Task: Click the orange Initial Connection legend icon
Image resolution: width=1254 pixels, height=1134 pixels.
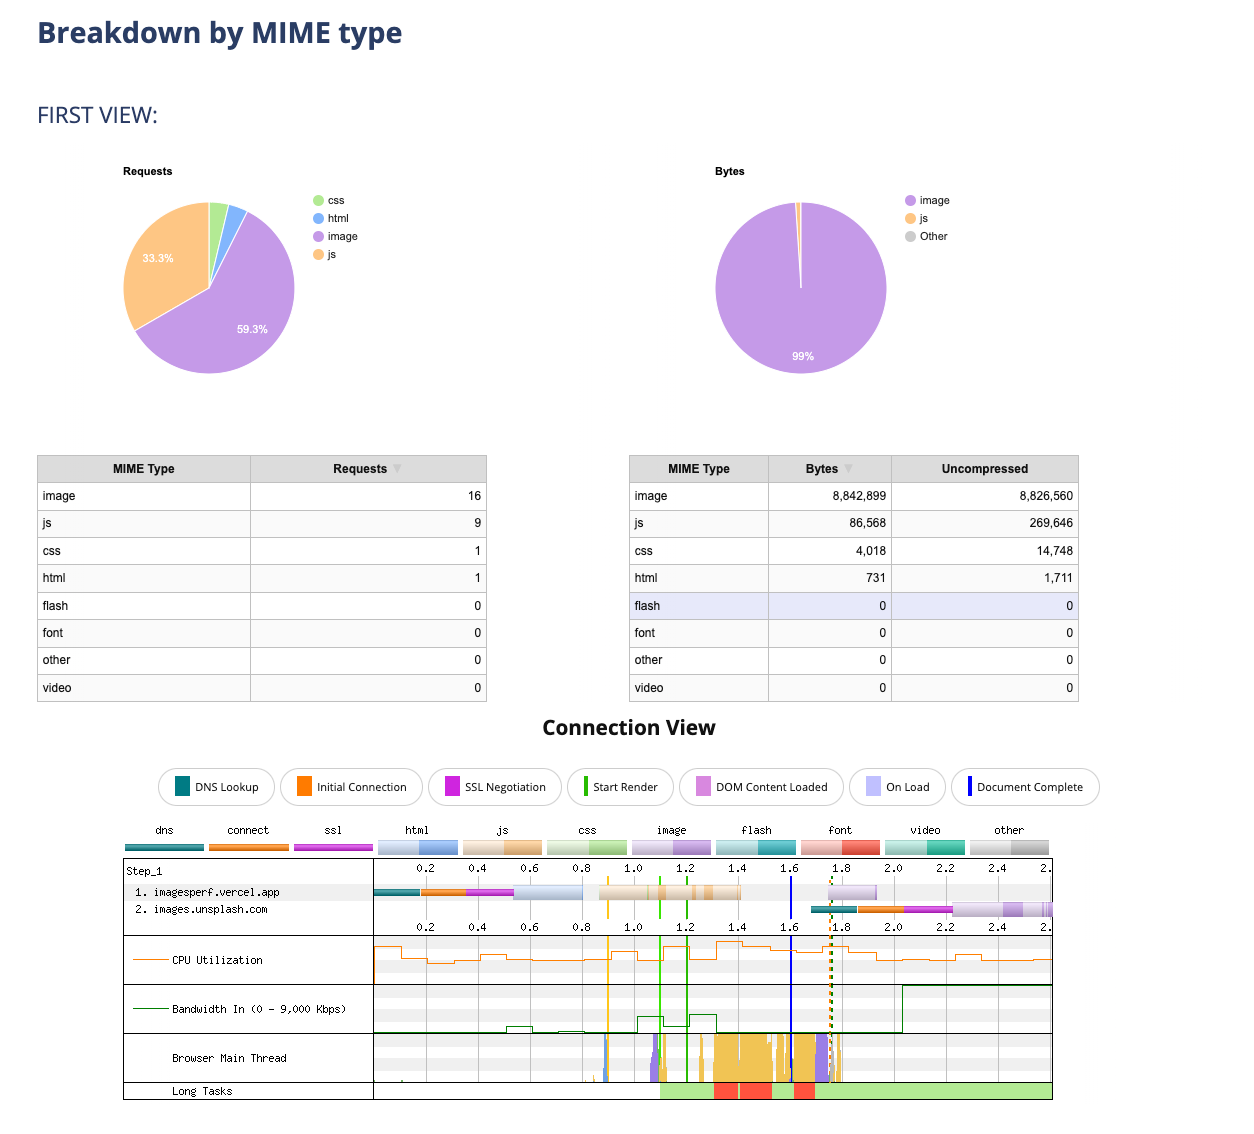Action: [x=304, y=787]
